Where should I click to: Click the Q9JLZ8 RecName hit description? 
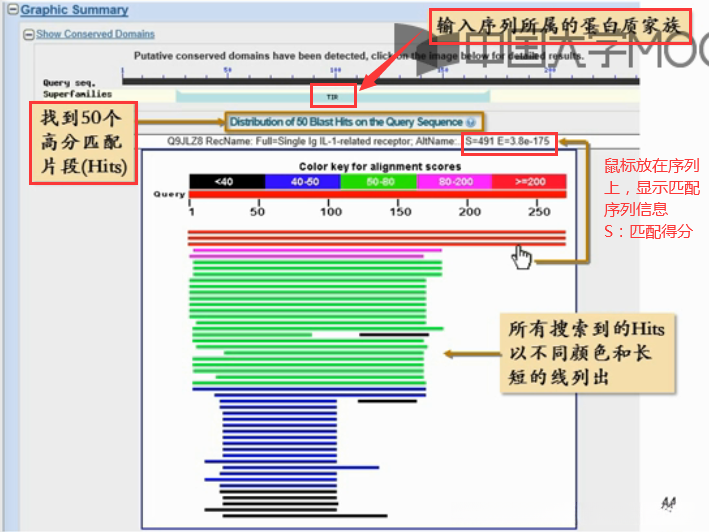click(x=311, y=141)
